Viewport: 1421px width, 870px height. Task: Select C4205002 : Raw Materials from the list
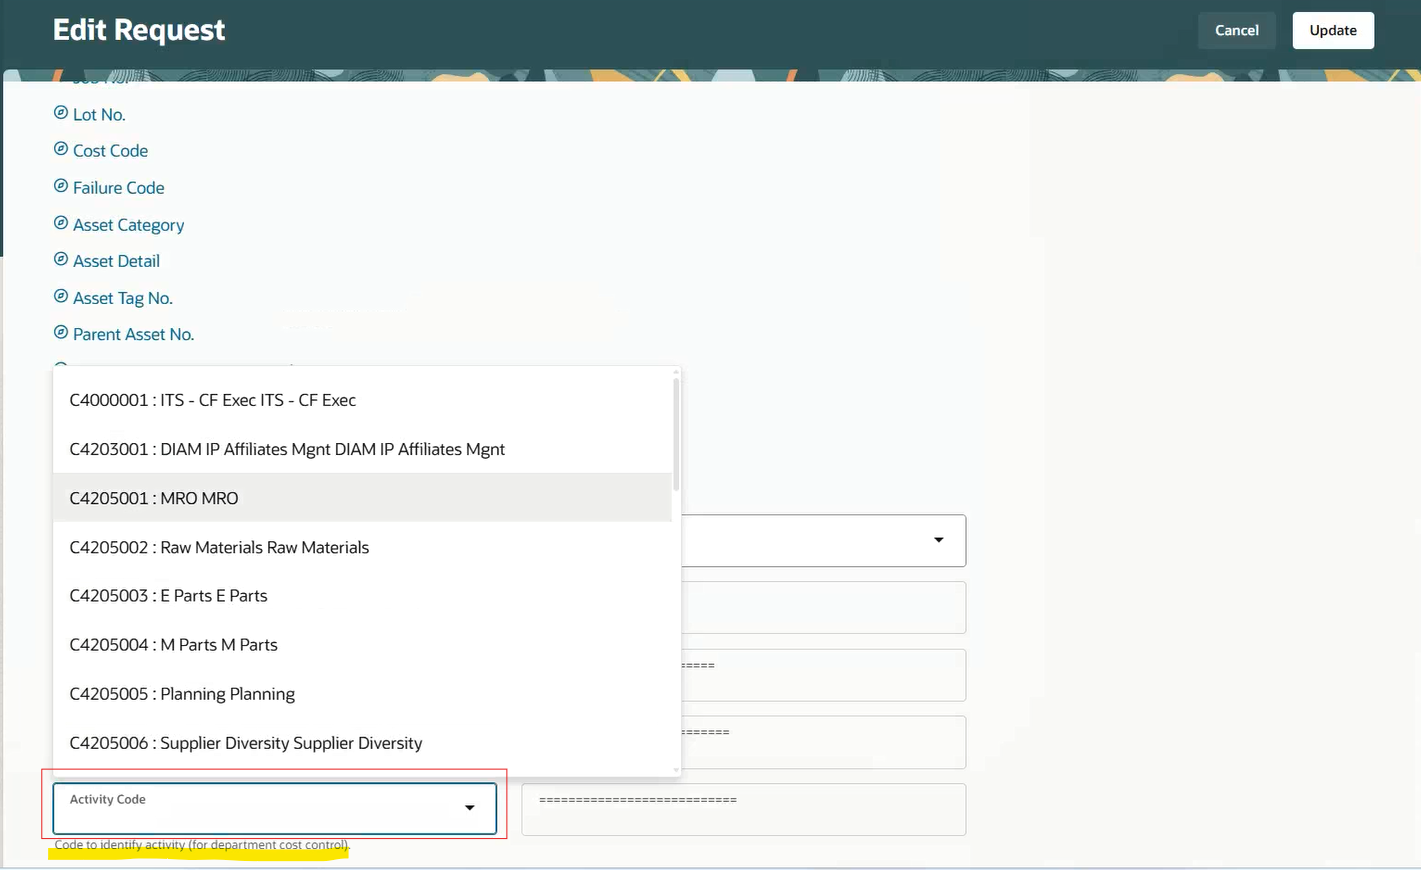(218, 547)
